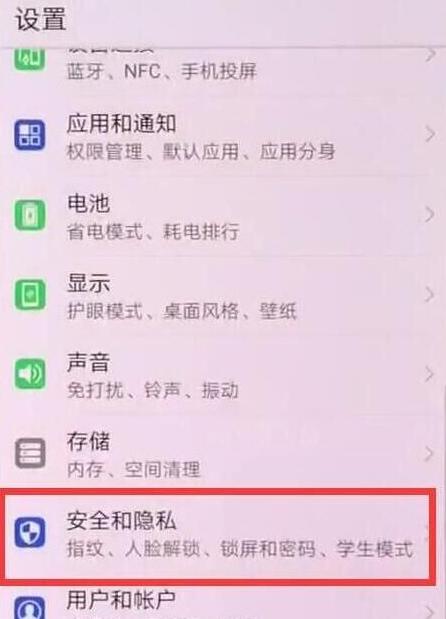This screenshot has height=619, width=446.
Task: Tap the green device connection icon at top
Action: click(x=30, y=59)
